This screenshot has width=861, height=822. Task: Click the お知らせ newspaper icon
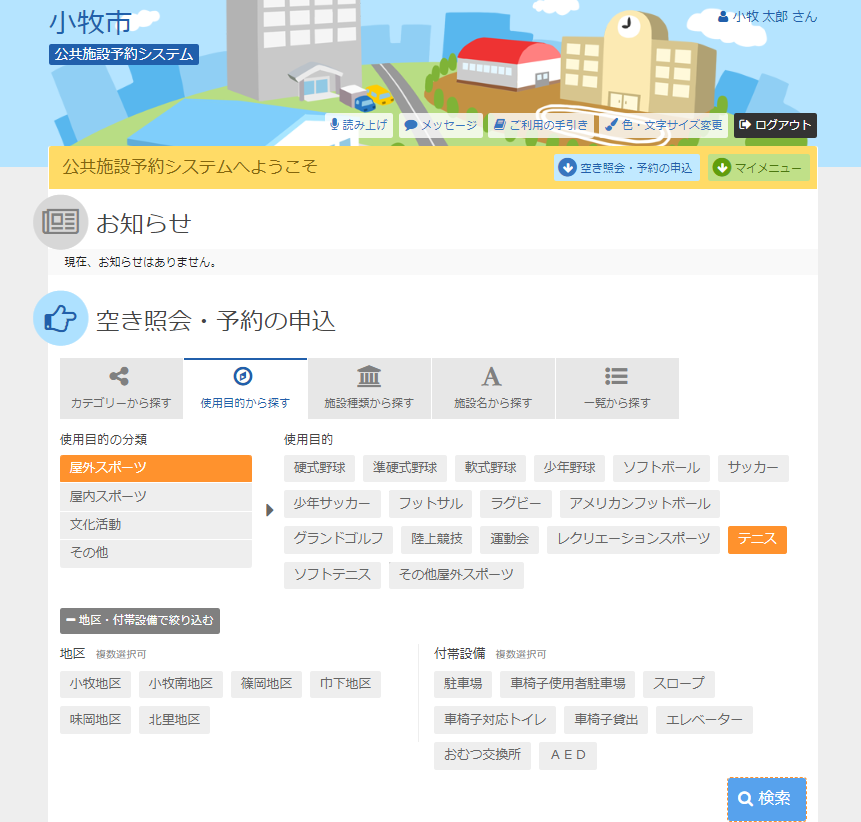[59, 222]
